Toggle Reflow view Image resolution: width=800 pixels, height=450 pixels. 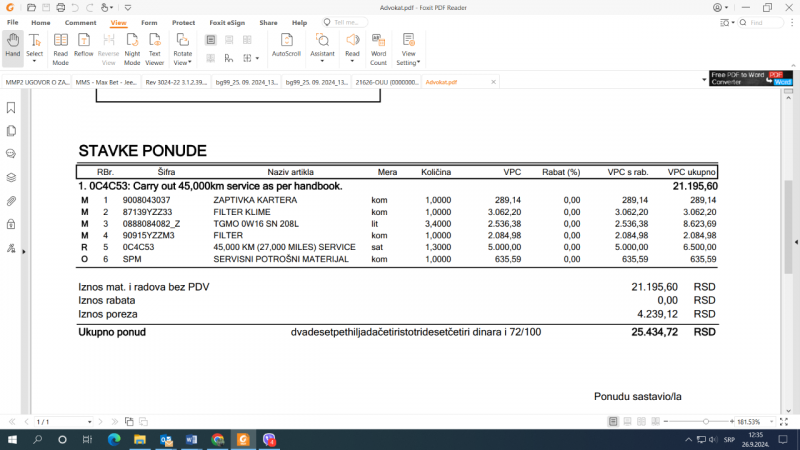coord(84,49)
